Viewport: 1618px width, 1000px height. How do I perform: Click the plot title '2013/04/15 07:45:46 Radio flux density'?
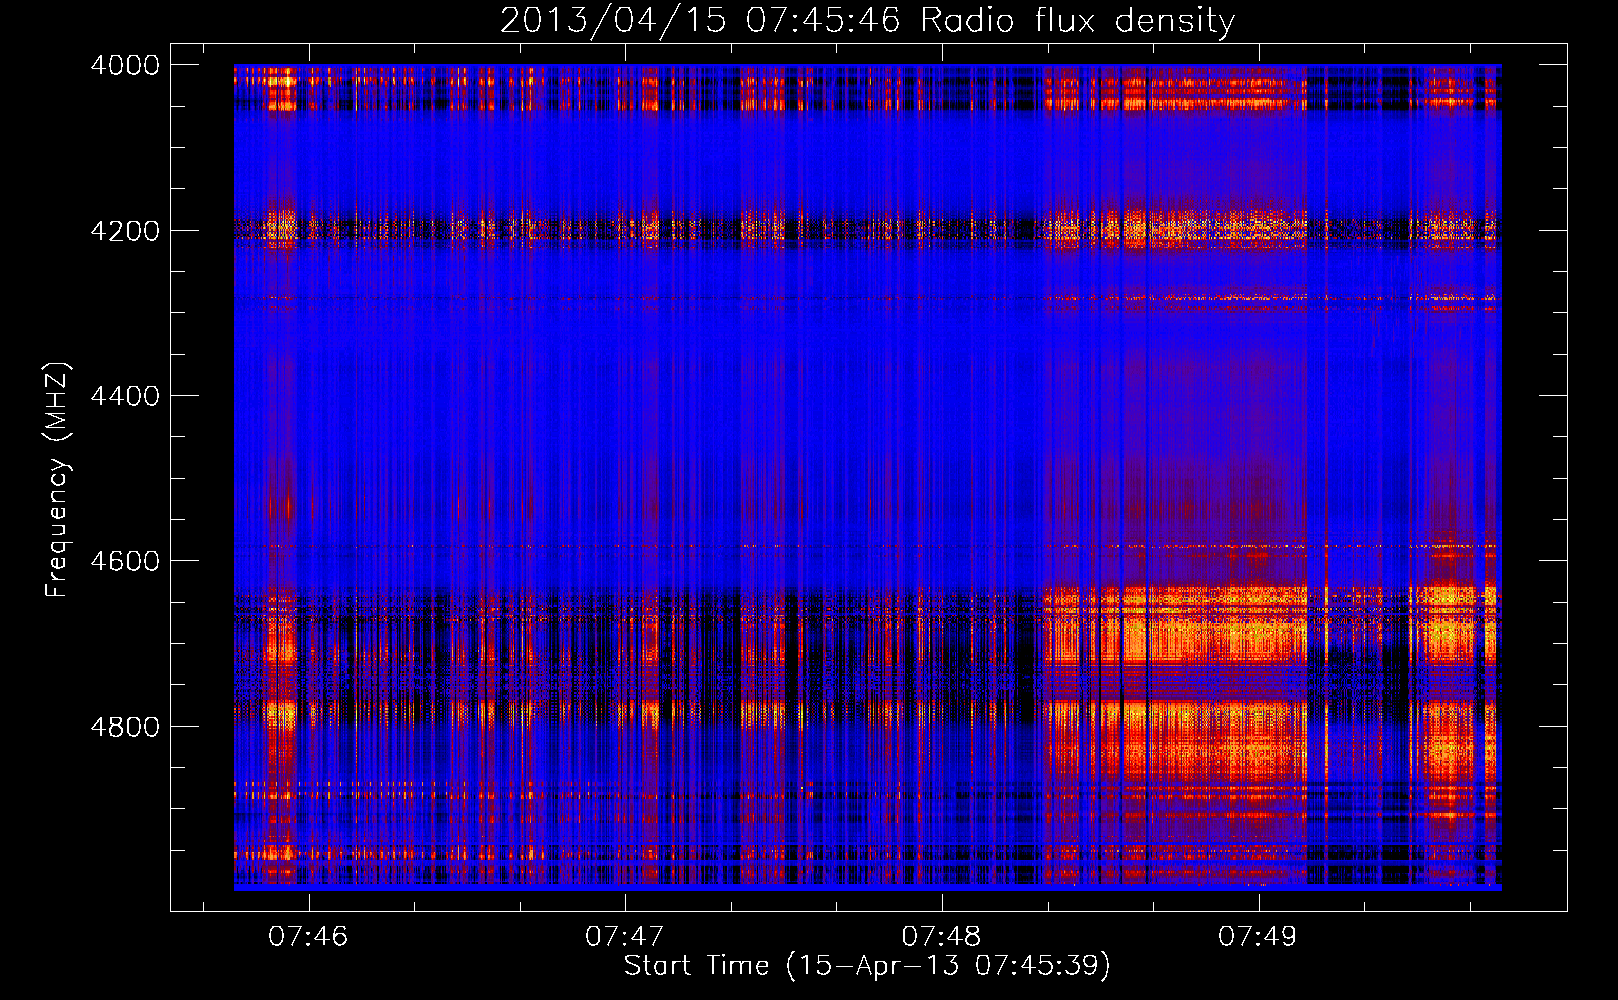point(867,20)
